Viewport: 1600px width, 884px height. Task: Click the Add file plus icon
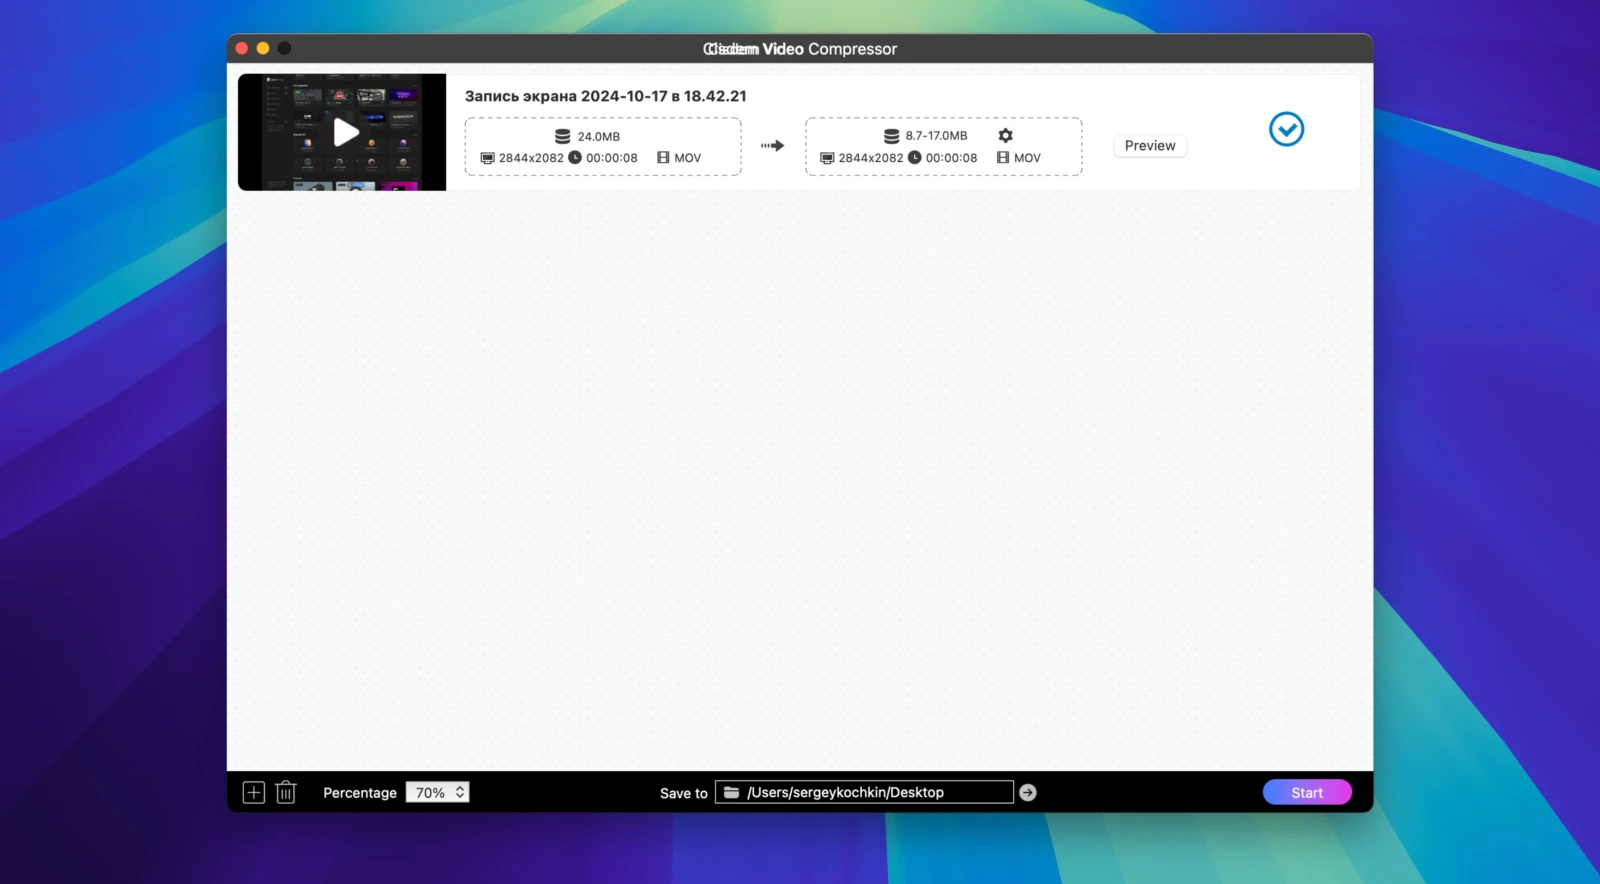254,793
